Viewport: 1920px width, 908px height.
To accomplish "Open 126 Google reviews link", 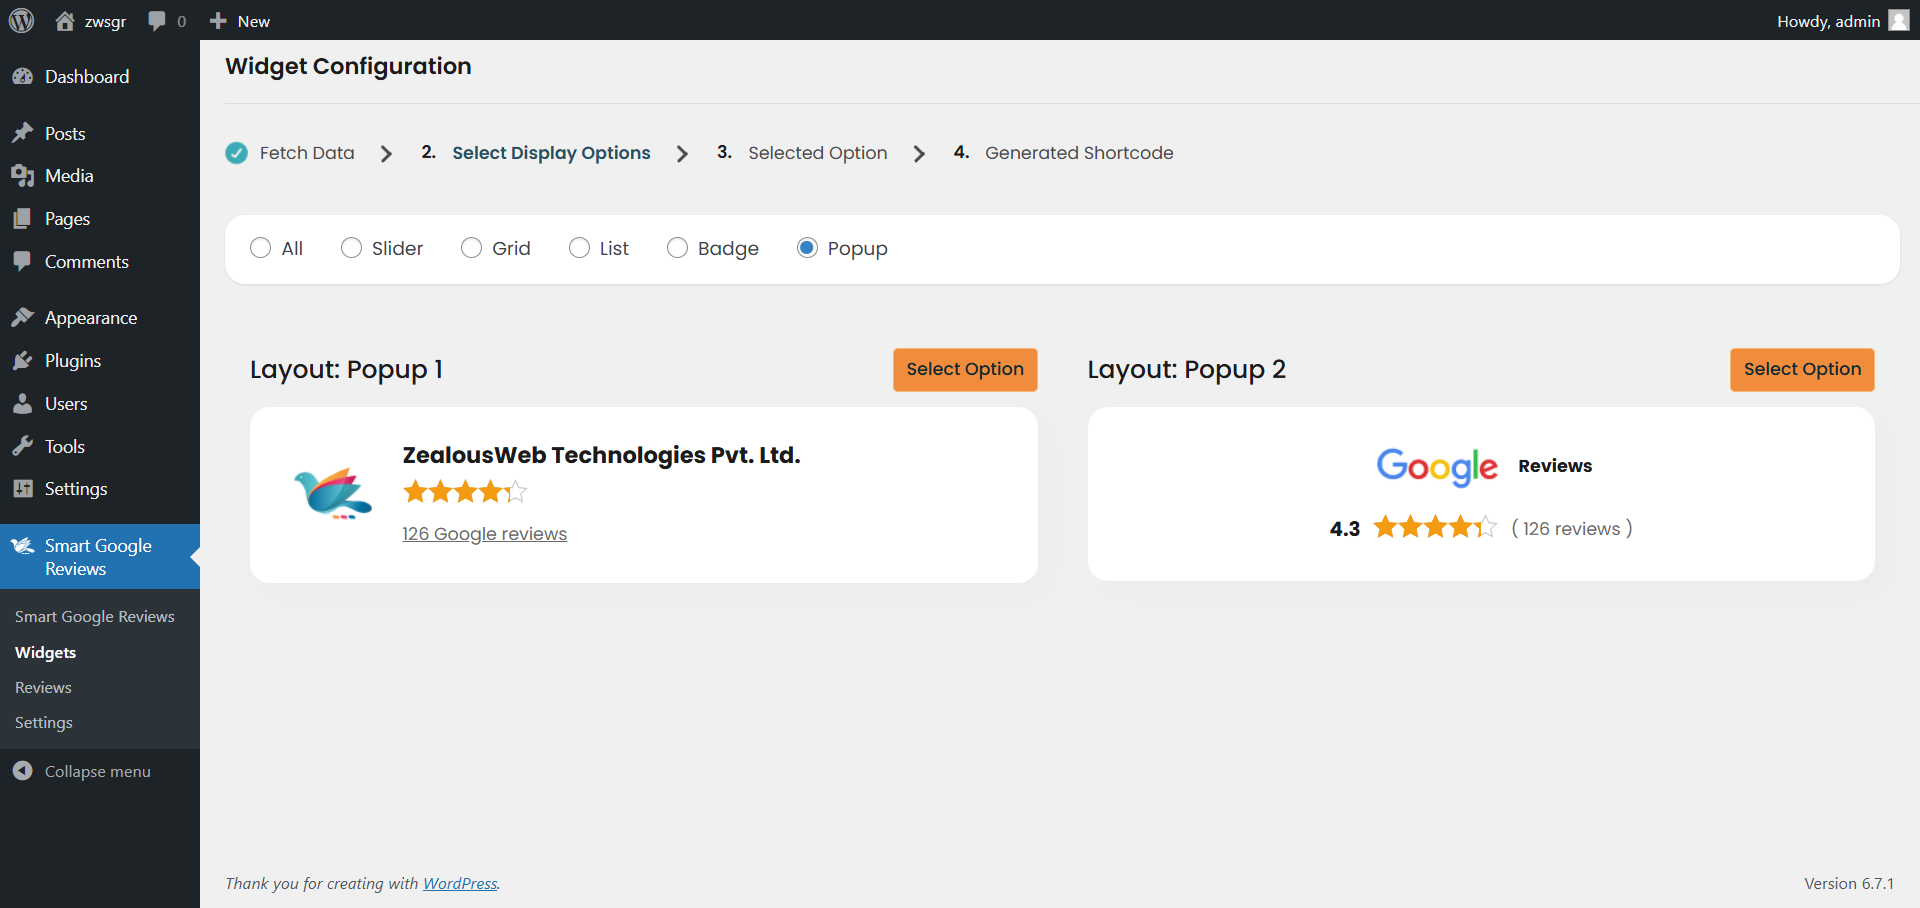I will [484, 534].
